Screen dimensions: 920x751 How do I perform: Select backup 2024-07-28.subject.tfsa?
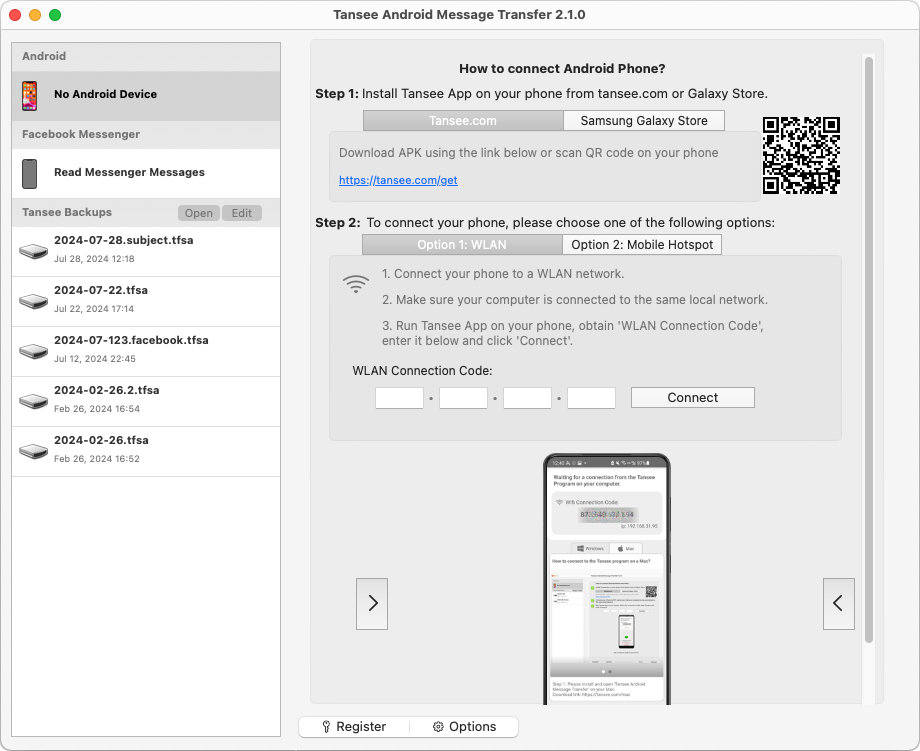[x=146, y=251]
